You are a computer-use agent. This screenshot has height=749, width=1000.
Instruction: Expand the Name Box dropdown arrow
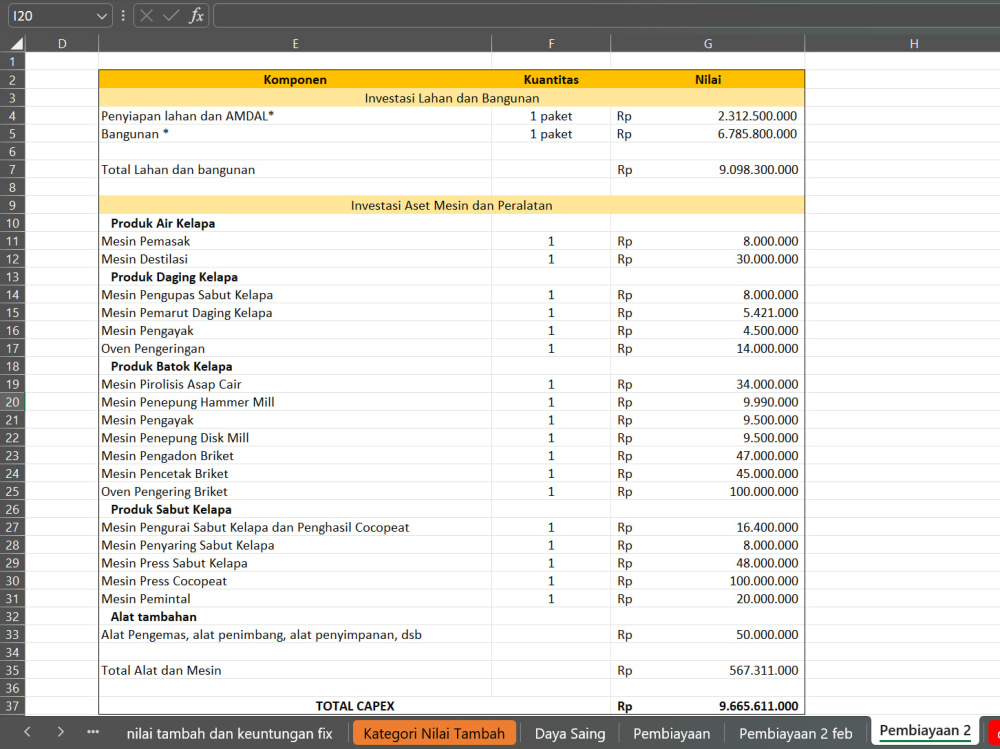(101, 16)
